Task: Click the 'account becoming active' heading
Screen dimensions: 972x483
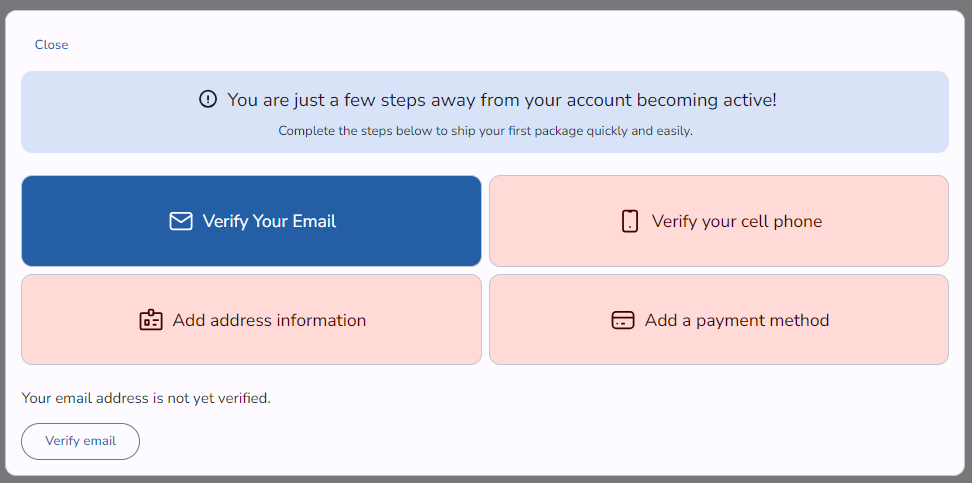Action: click(x=502, y=100)
